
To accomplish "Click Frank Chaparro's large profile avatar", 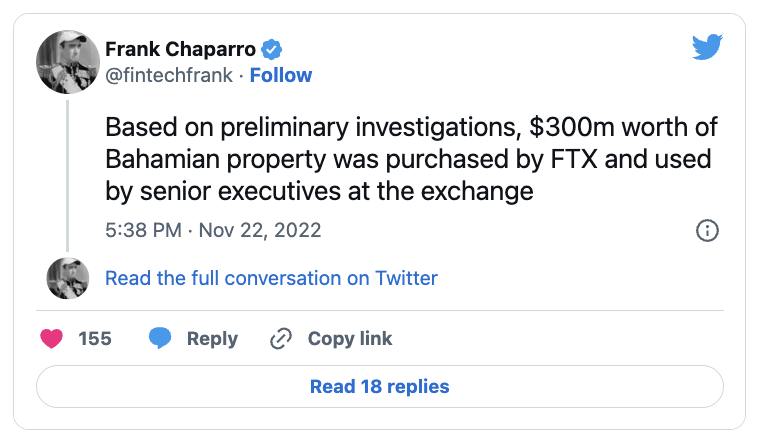I will [69, 62].
